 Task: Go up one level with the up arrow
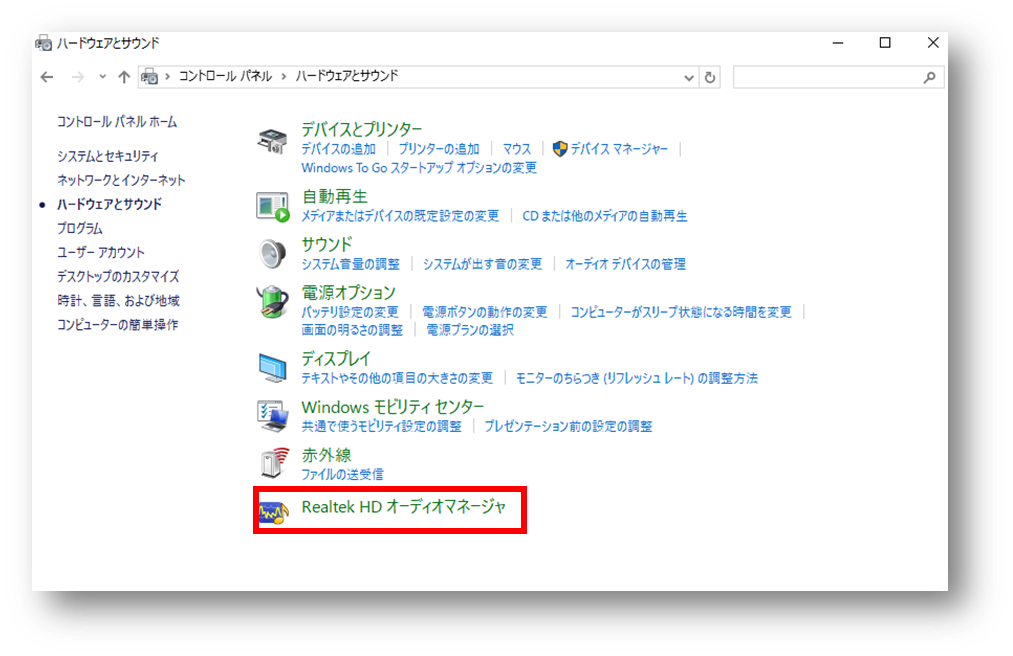(124, 77)
